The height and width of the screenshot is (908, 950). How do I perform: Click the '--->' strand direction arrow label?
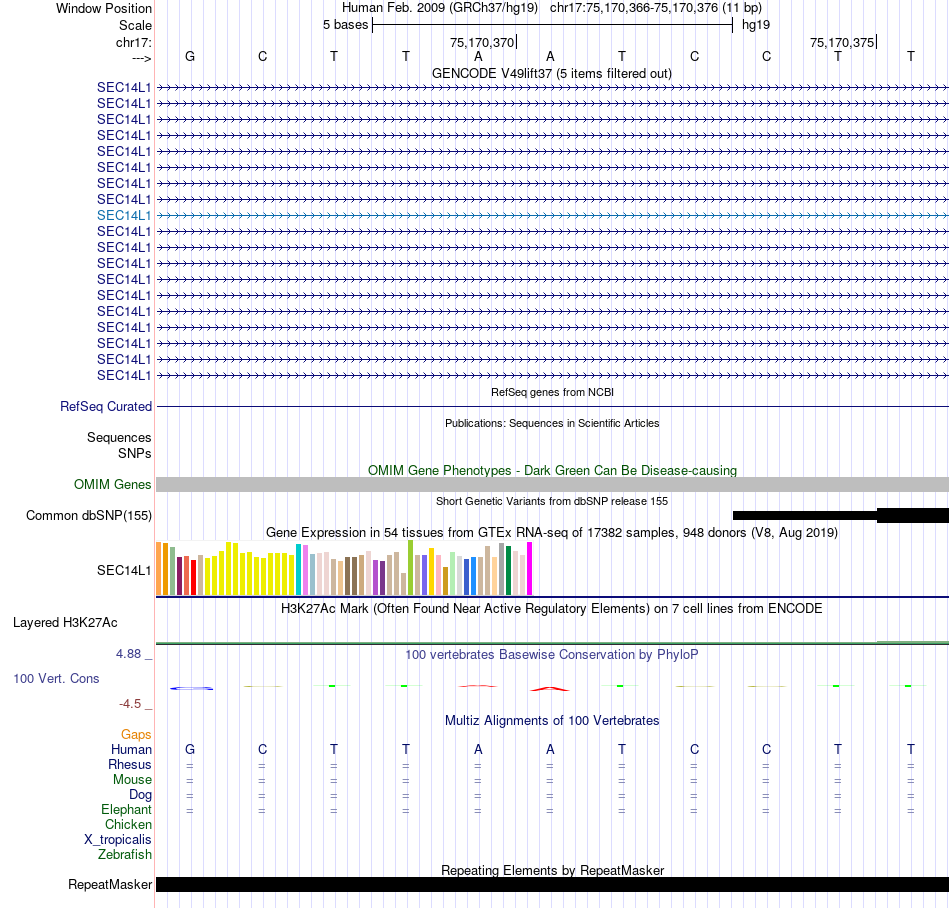(x=141, y=58)
